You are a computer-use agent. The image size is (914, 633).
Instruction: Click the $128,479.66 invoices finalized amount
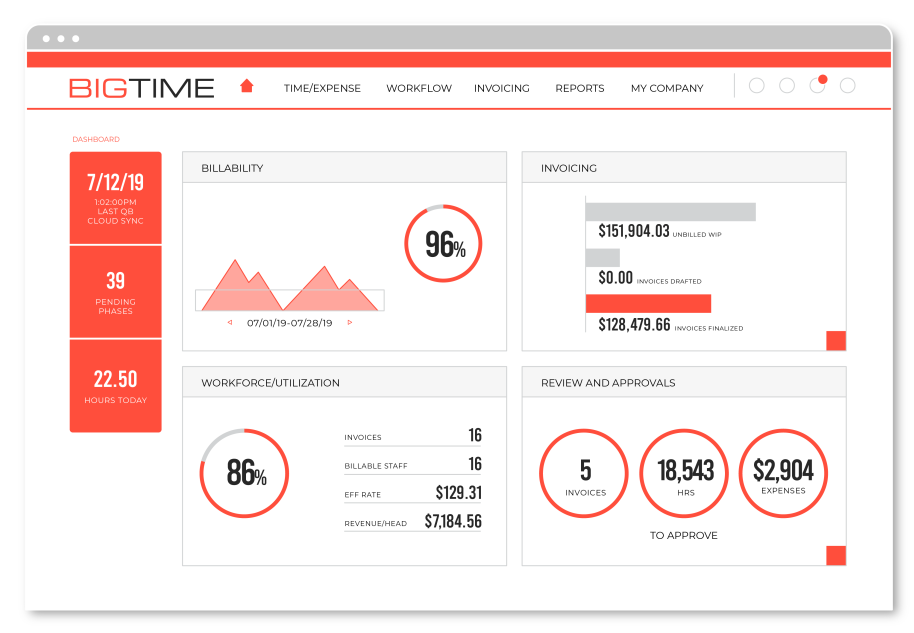[x=634, y=324]
